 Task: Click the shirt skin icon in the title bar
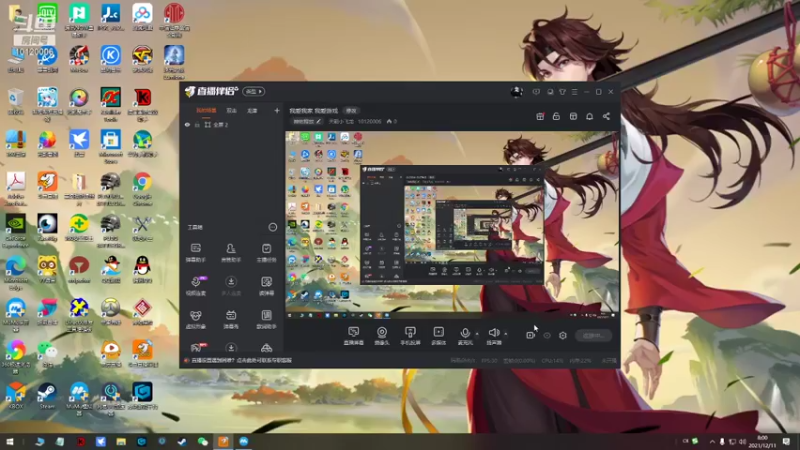[562, 92]
